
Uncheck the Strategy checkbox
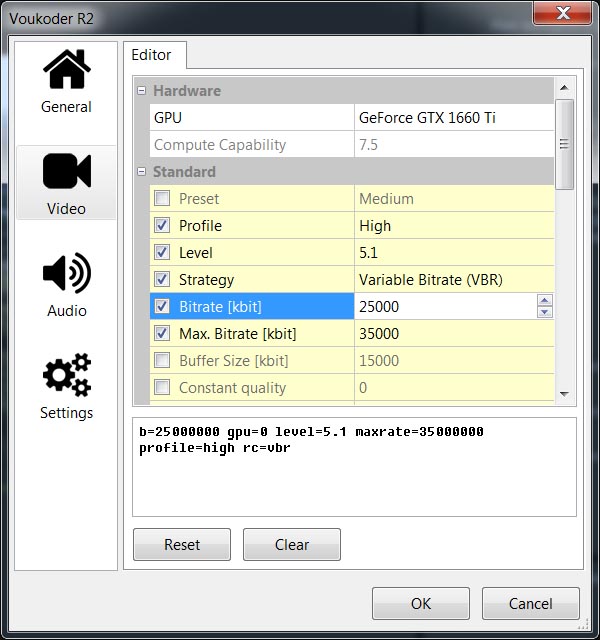click(162, 280)
